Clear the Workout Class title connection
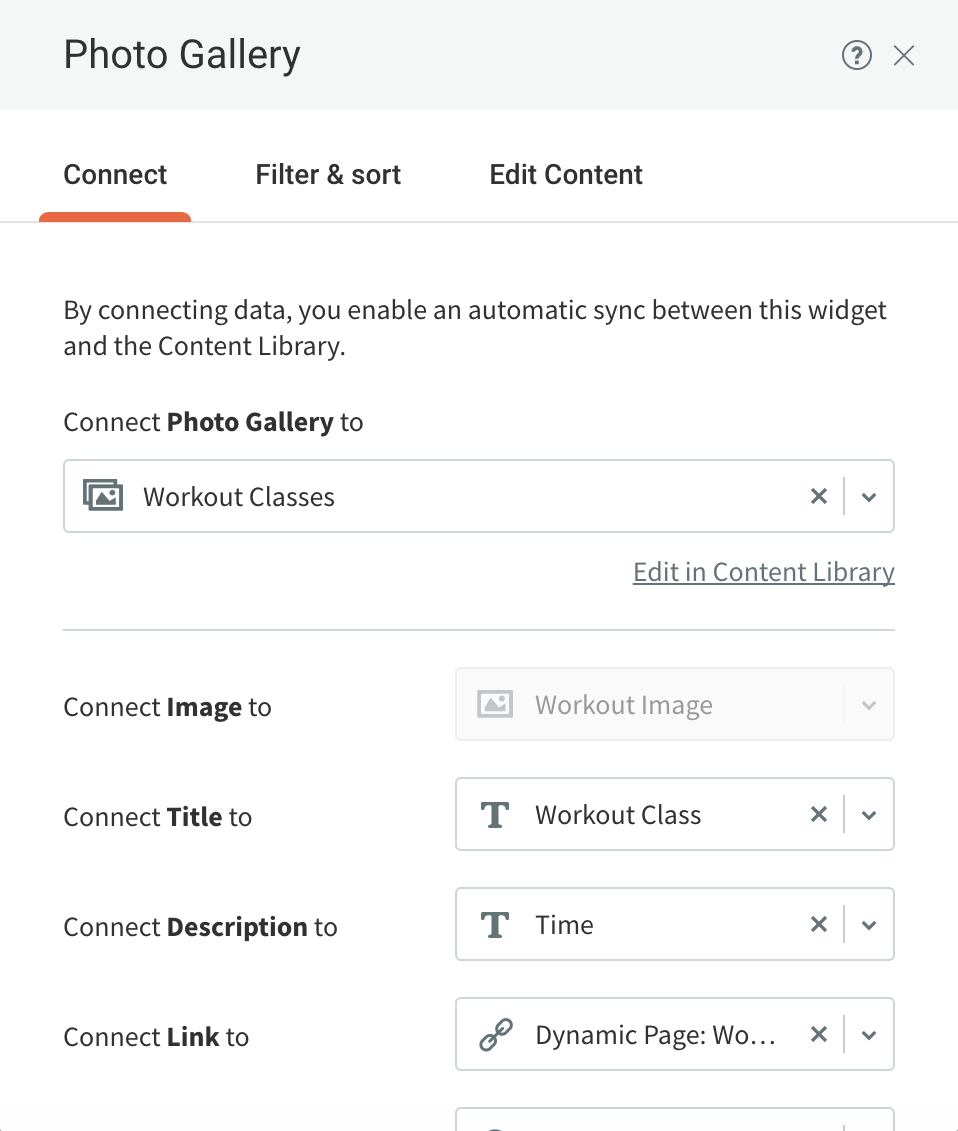The image size is (958, 1131). (x=818, y=814)
